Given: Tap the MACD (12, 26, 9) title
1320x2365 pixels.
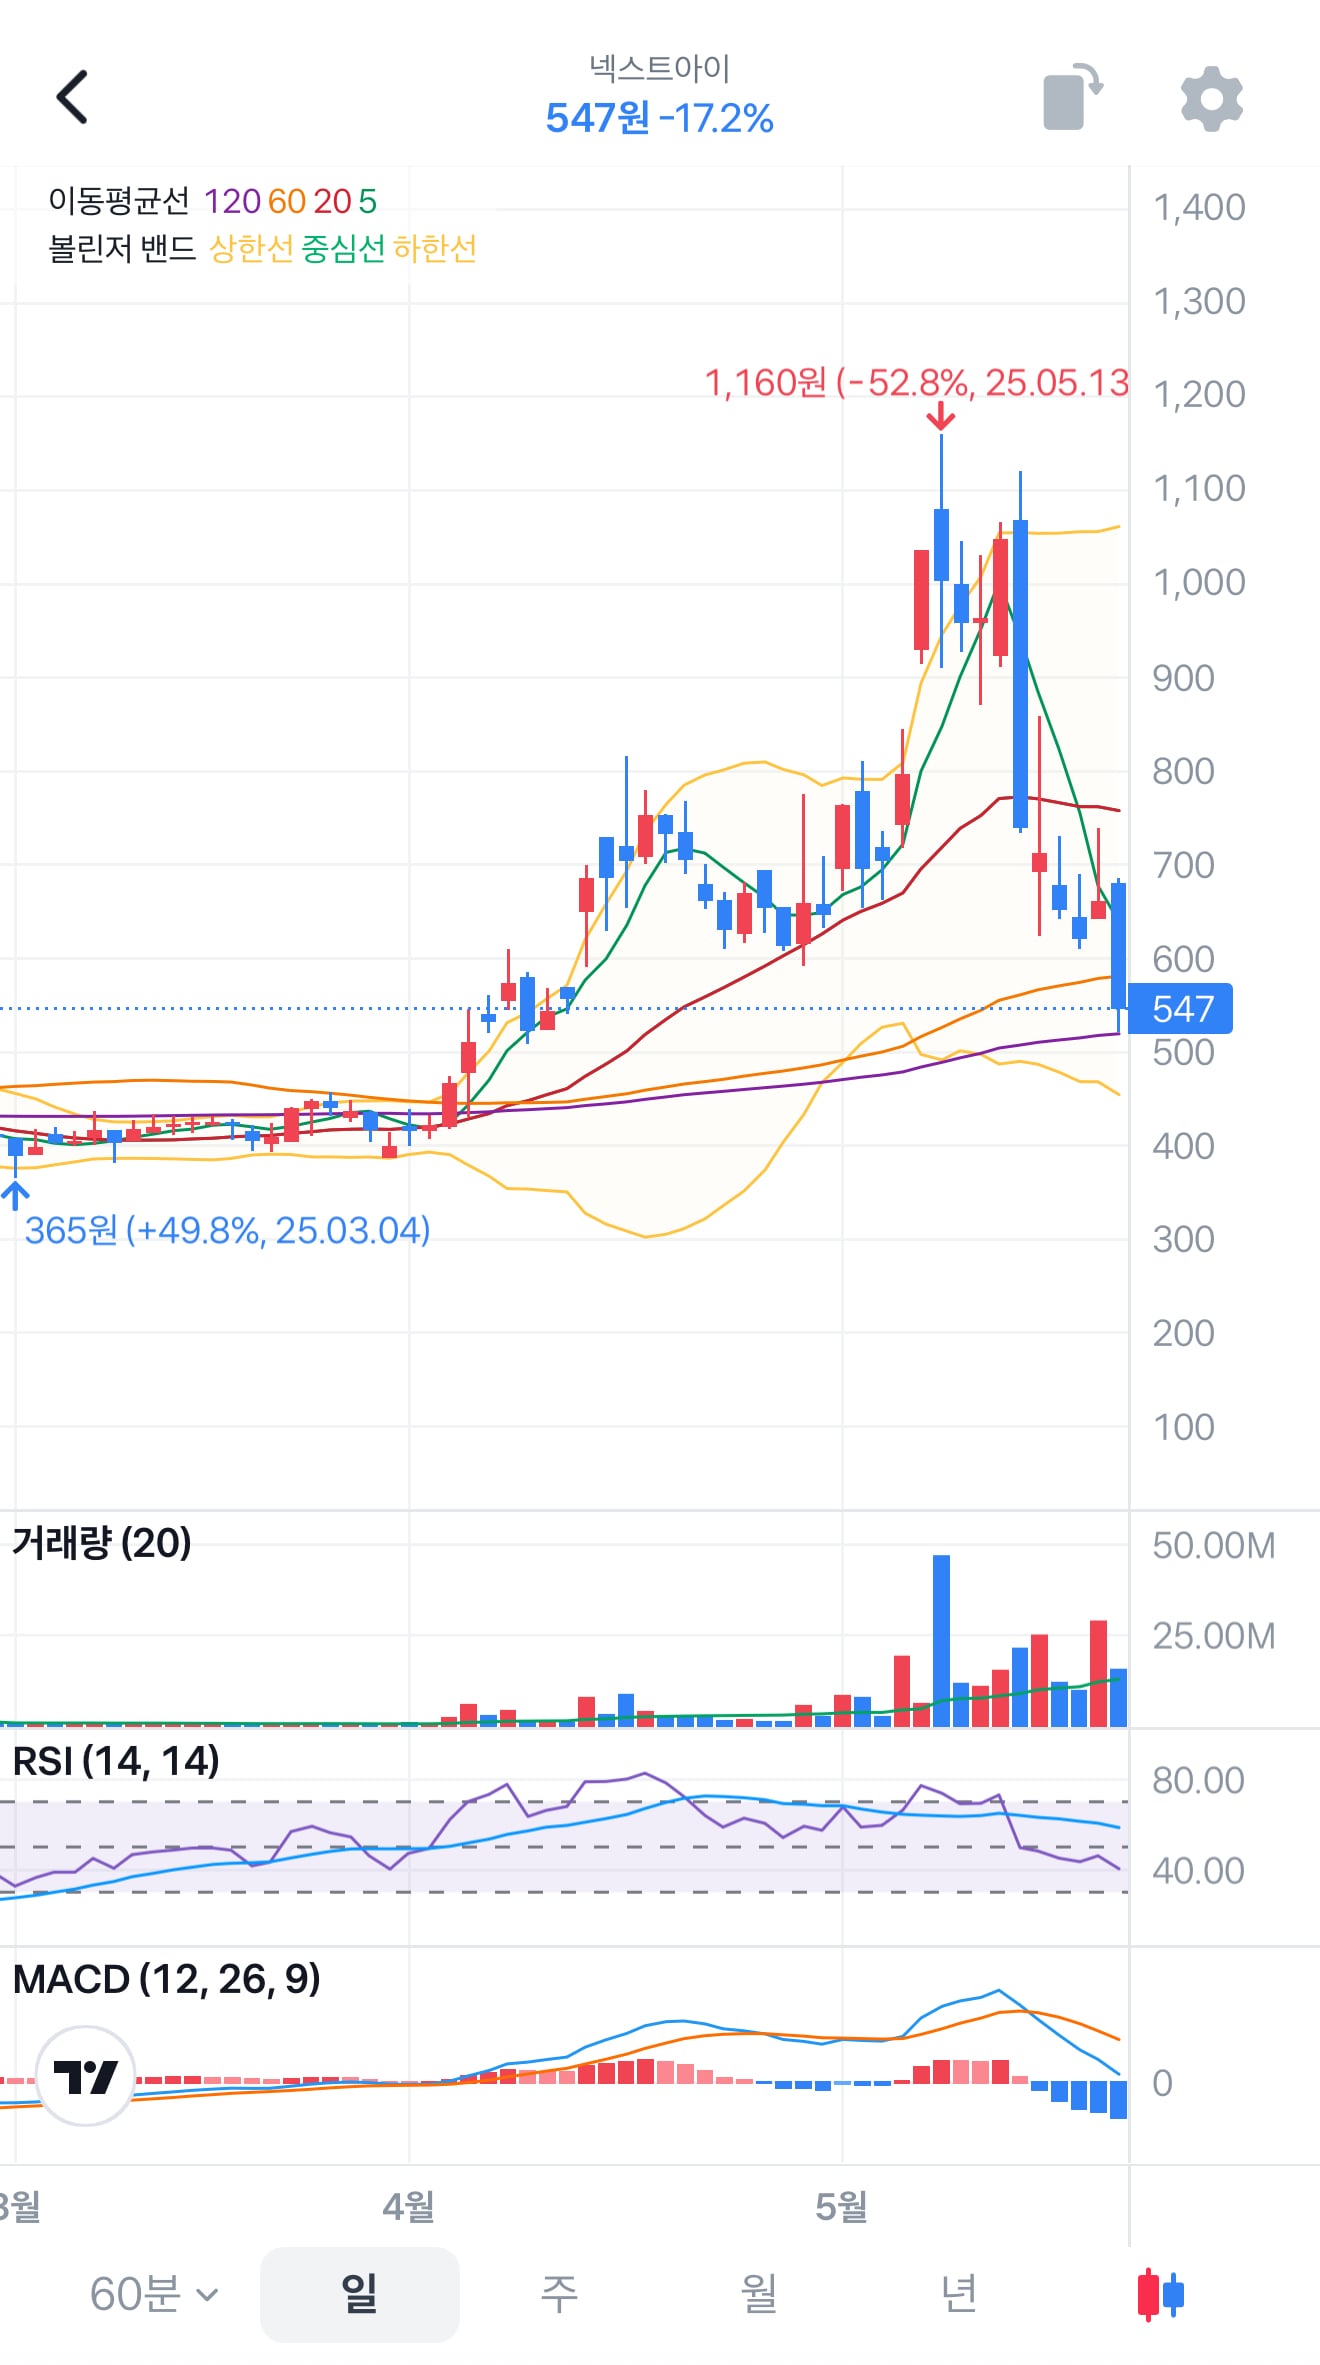Looking at the screenshot, I should pos(166,1978).
